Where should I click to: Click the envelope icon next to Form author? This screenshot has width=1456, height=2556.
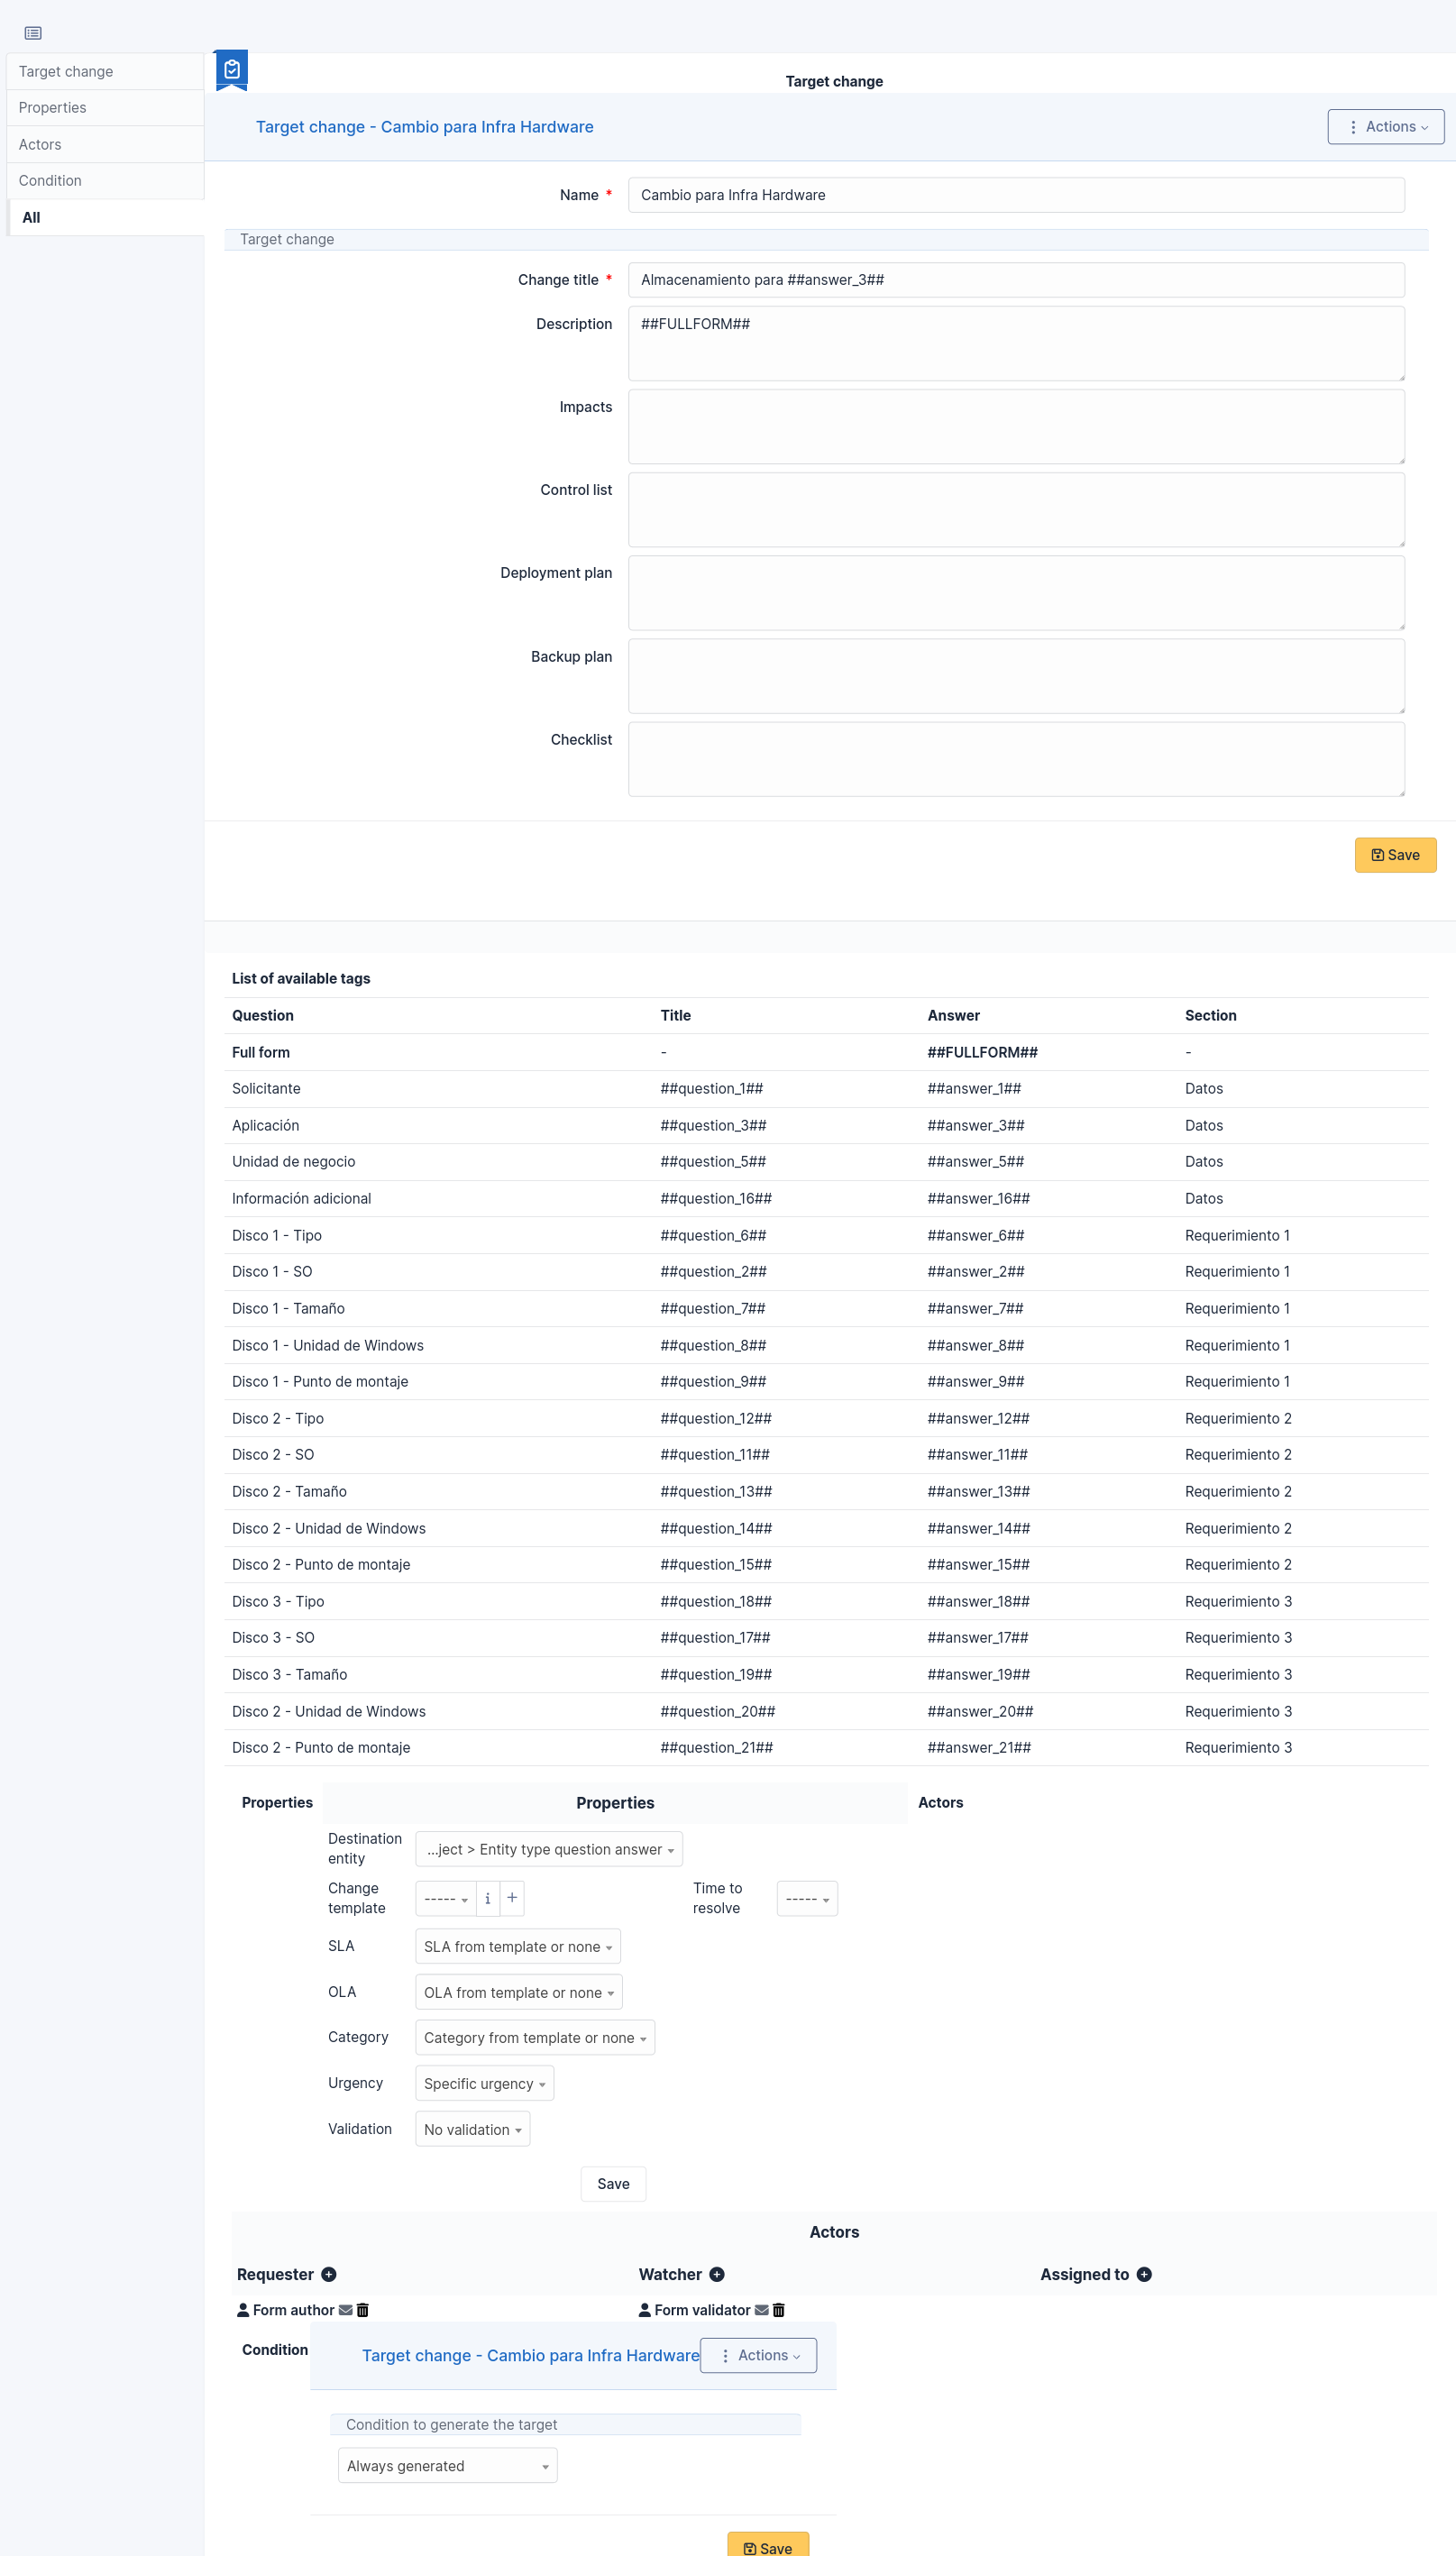(344, 2310)
